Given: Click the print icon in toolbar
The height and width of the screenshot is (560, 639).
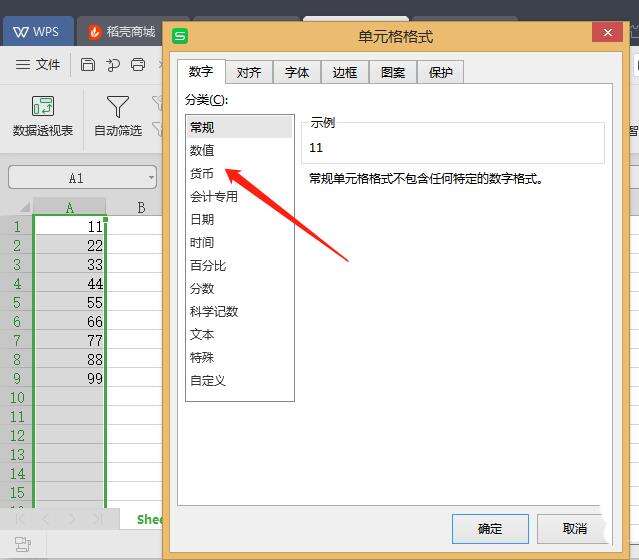Looking at the screenshot, I should click(138, 64).
